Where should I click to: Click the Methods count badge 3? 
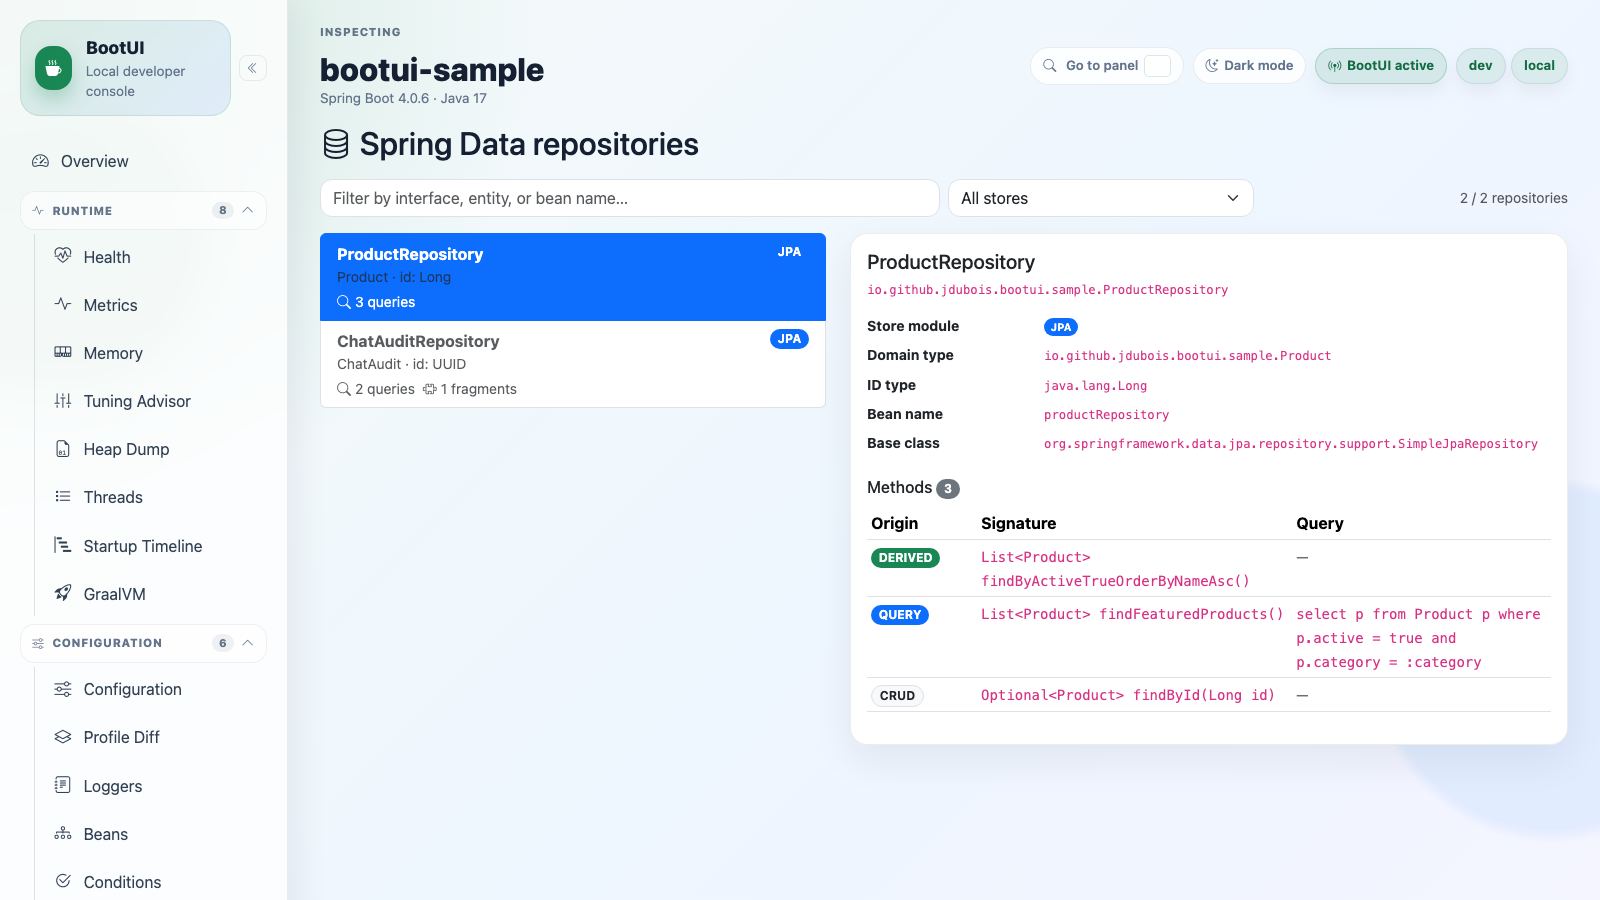point(948,489)
